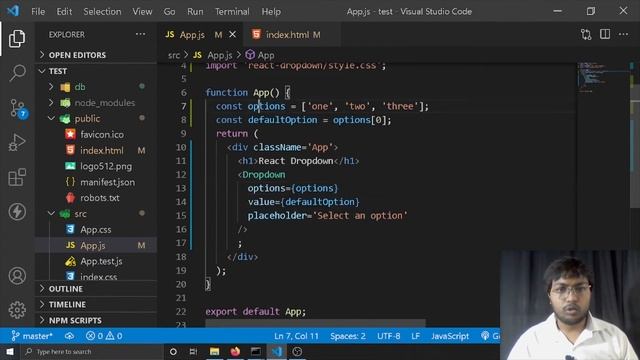Viewport: 640px width, 360px height.
Task: Close the App.js editor tab
Action: coord(232,35)
